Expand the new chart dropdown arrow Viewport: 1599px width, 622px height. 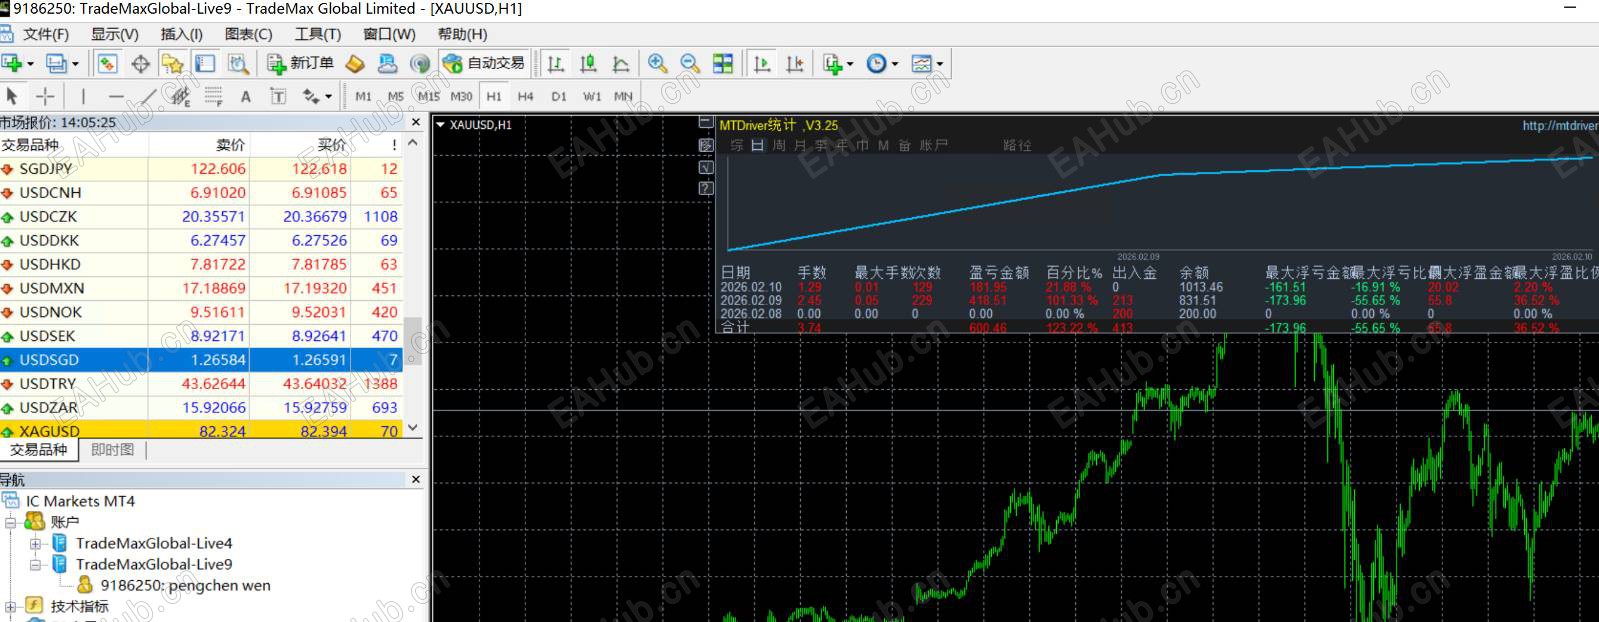click(x=30, y=64)
